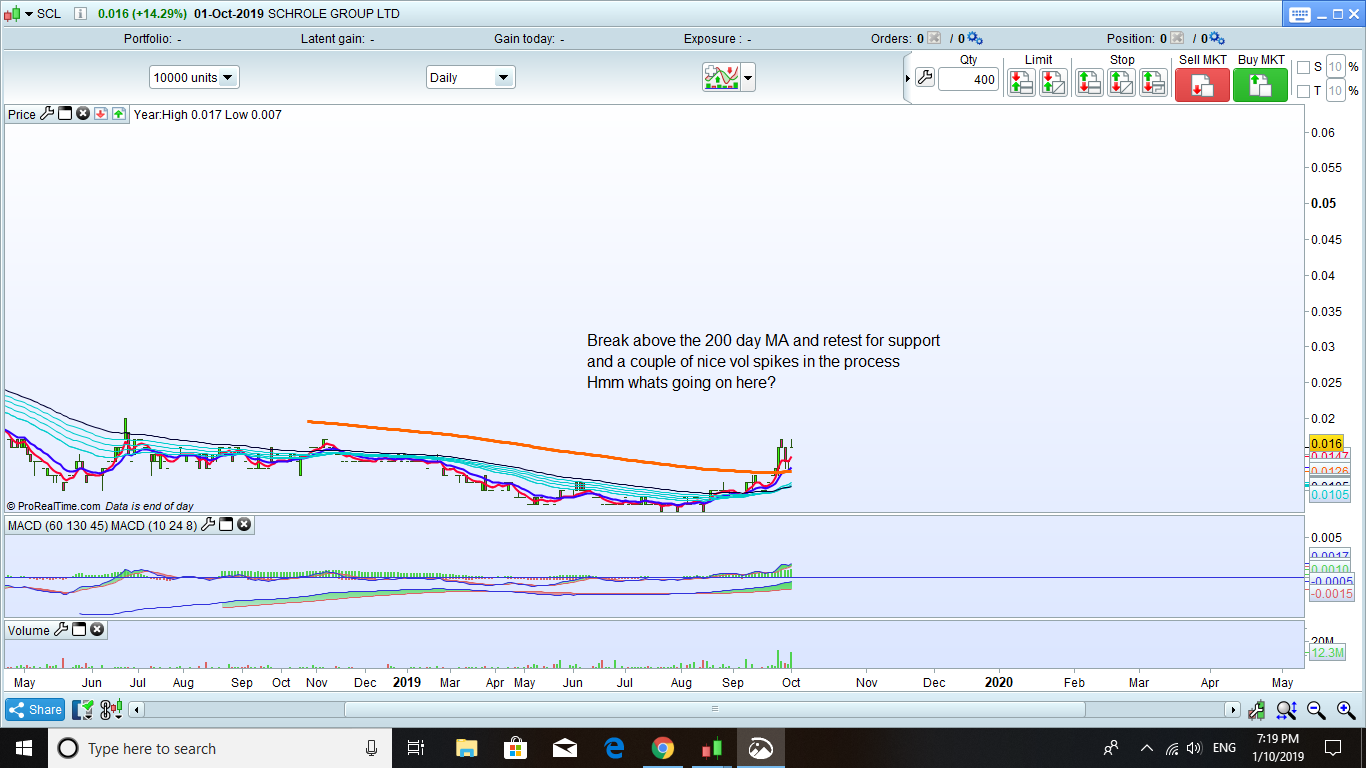Viewport: 1366px width, 768px height.
Task: Open the 10000 units dropdown
Action: (194, 77)
